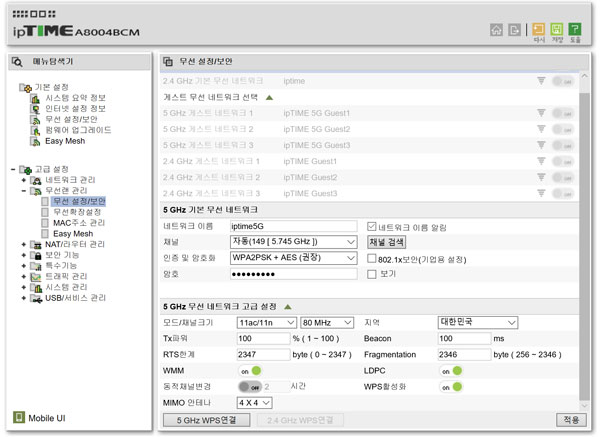Click the home icon in header
Image resolution: width=600 pixels, height=437 pixels.
tap(496, 30)
